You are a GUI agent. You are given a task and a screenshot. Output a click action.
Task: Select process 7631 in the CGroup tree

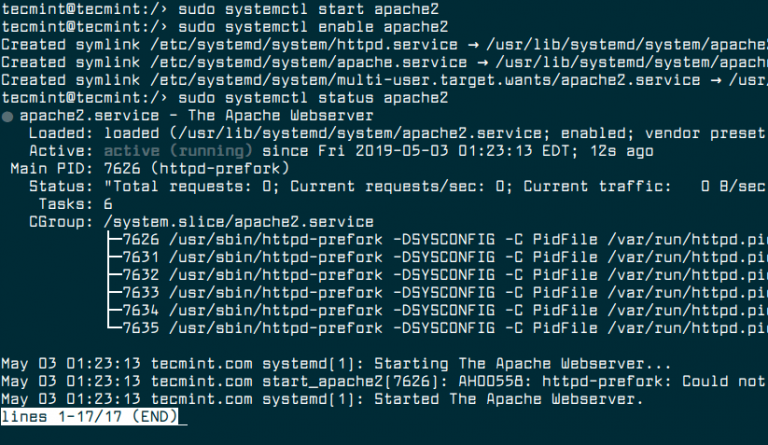click(139, 256)
